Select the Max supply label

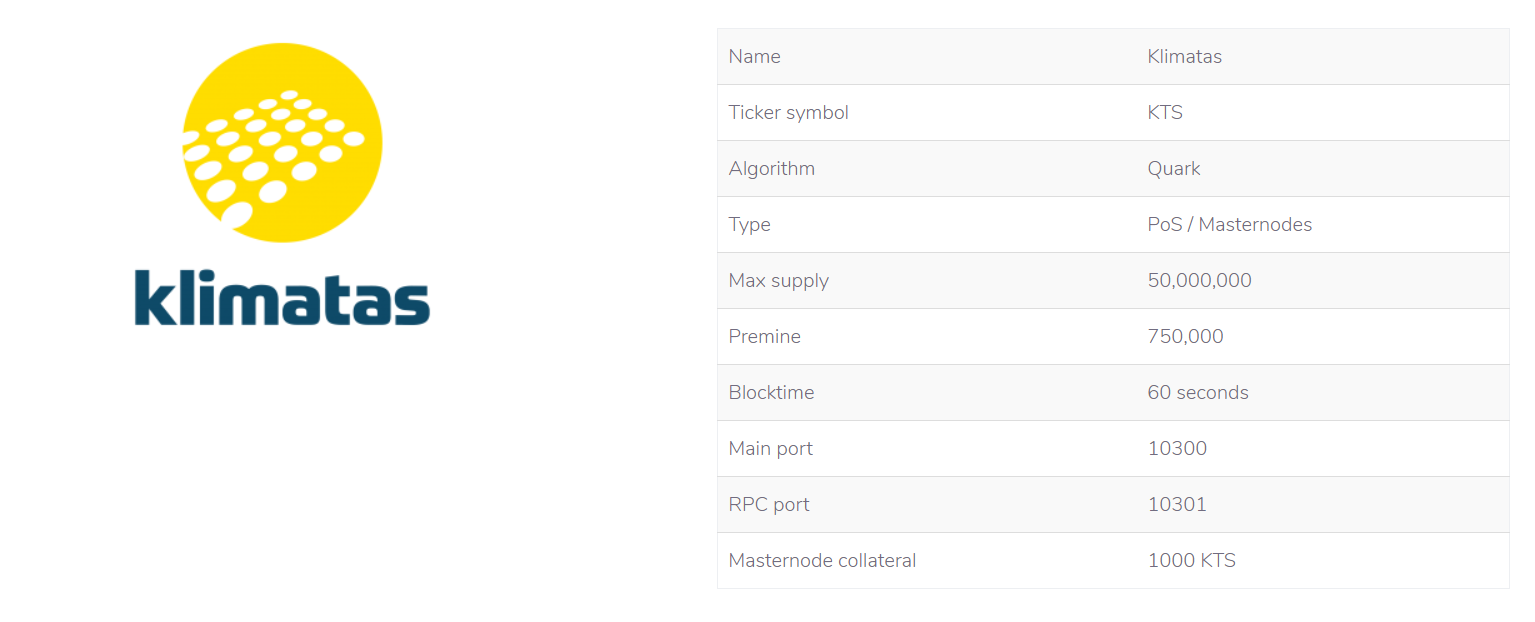(x=779, y=281)
